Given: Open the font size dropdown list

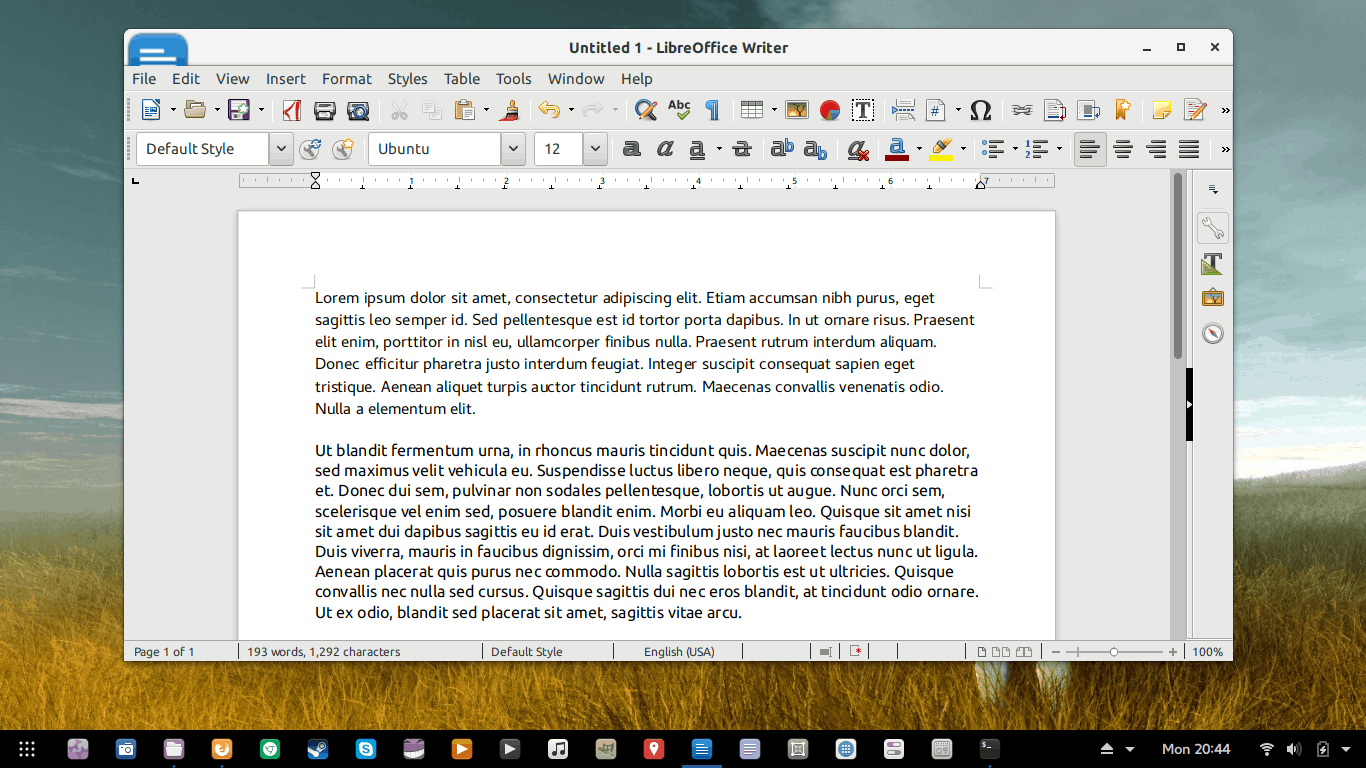Looking at the screenshot, I should coord(595,149).
